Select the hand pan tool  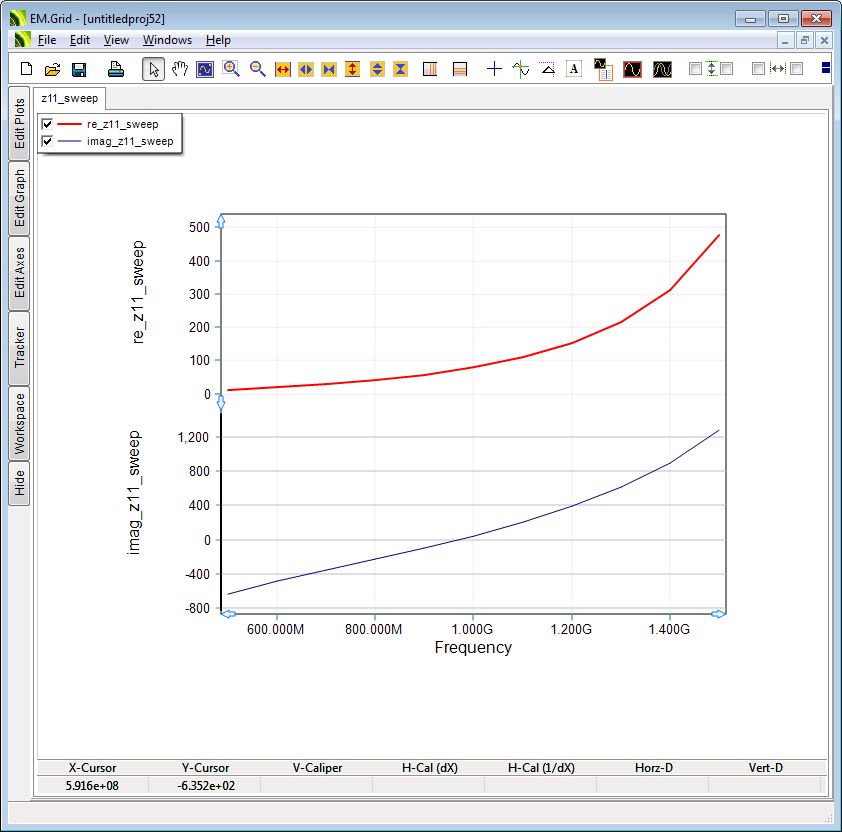tap(180, 69)
